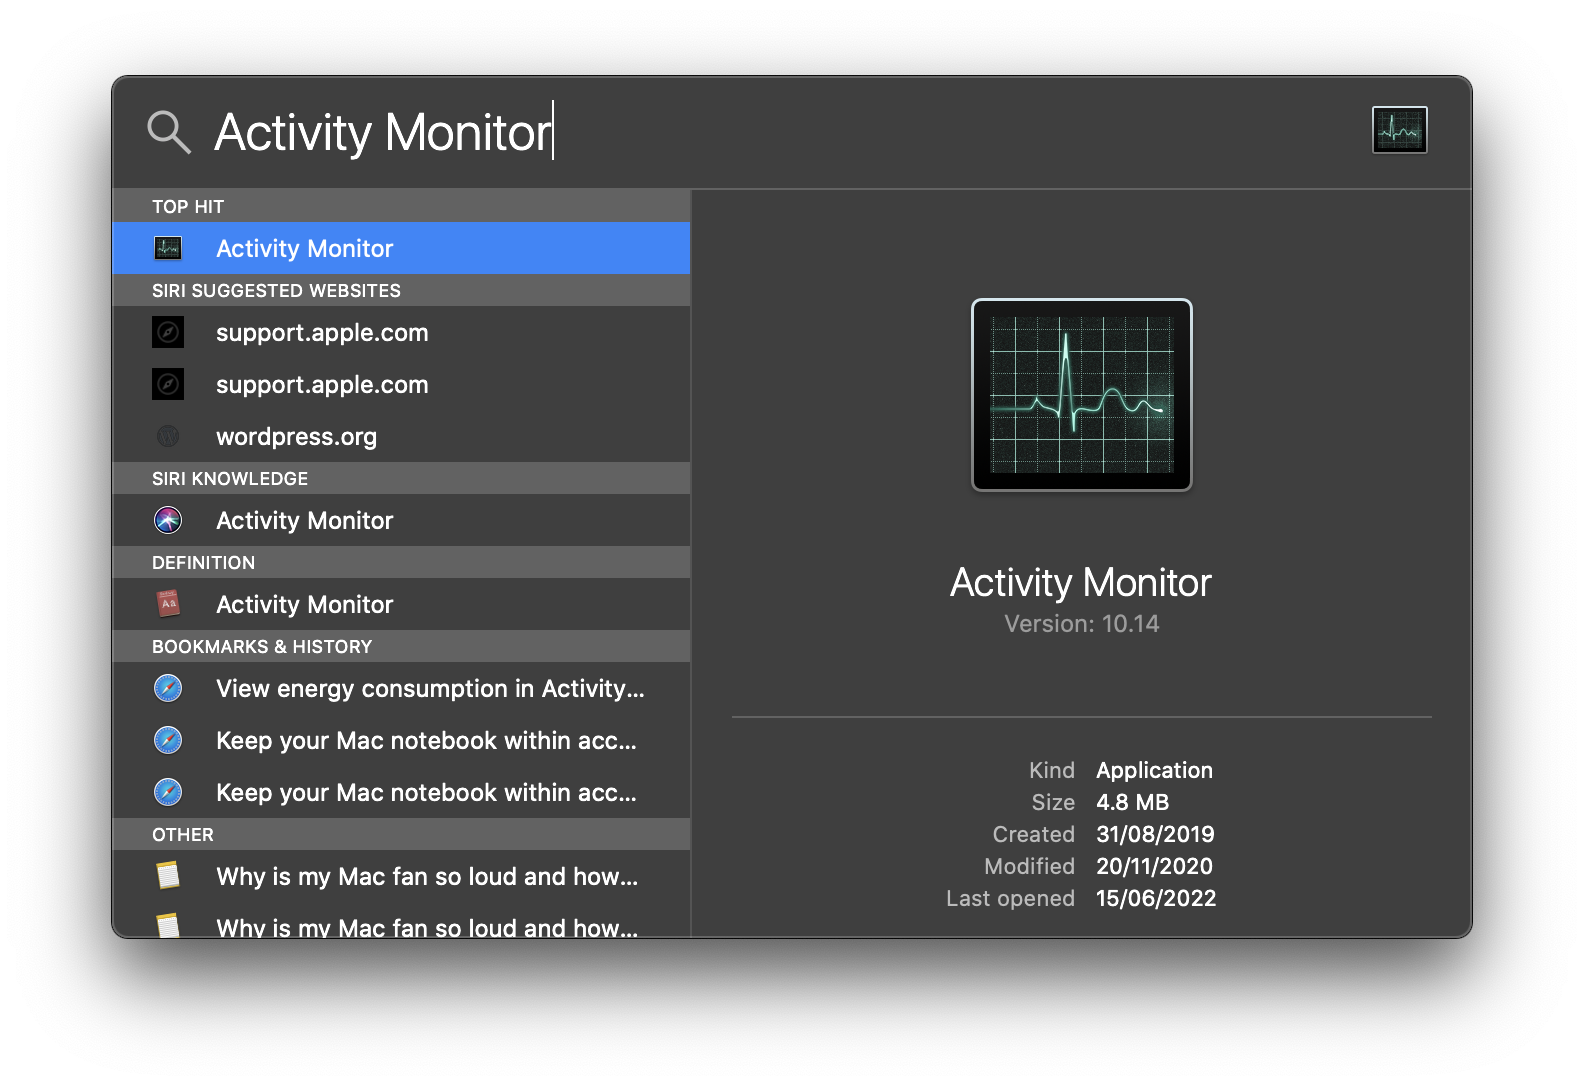Image resolution: width=1584 pixels, height=1086 pixels.
Task: Click the Version: 10.14 text
Action: pos(1081,624)
